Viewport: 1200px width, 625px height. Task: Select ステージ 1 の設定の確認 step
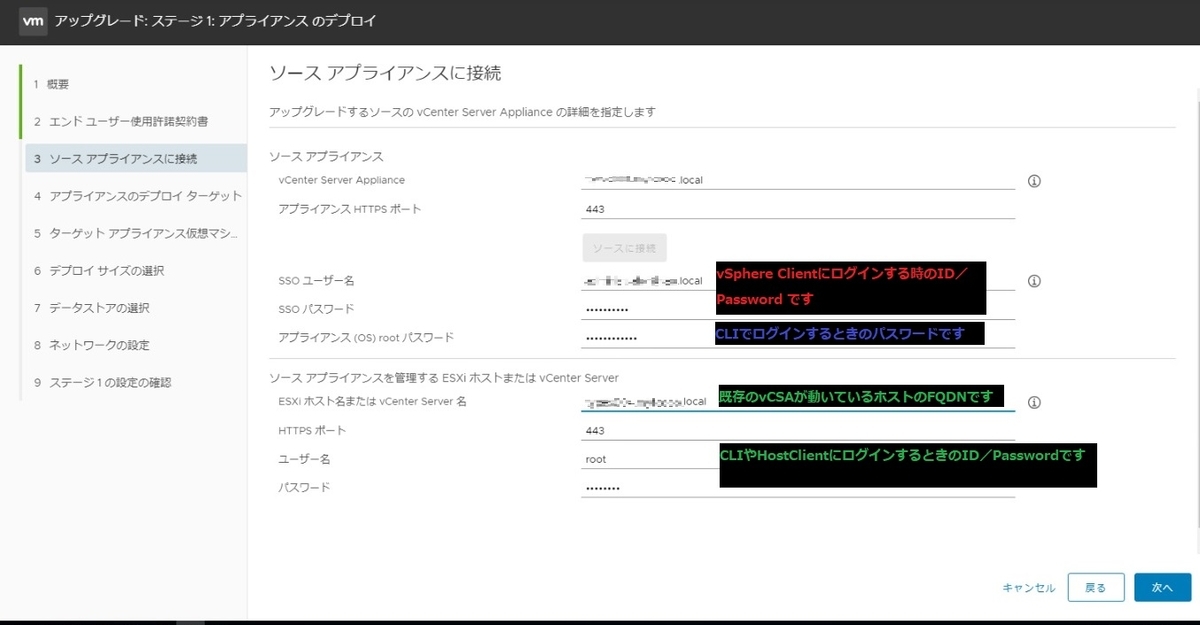tap(113, 381)
